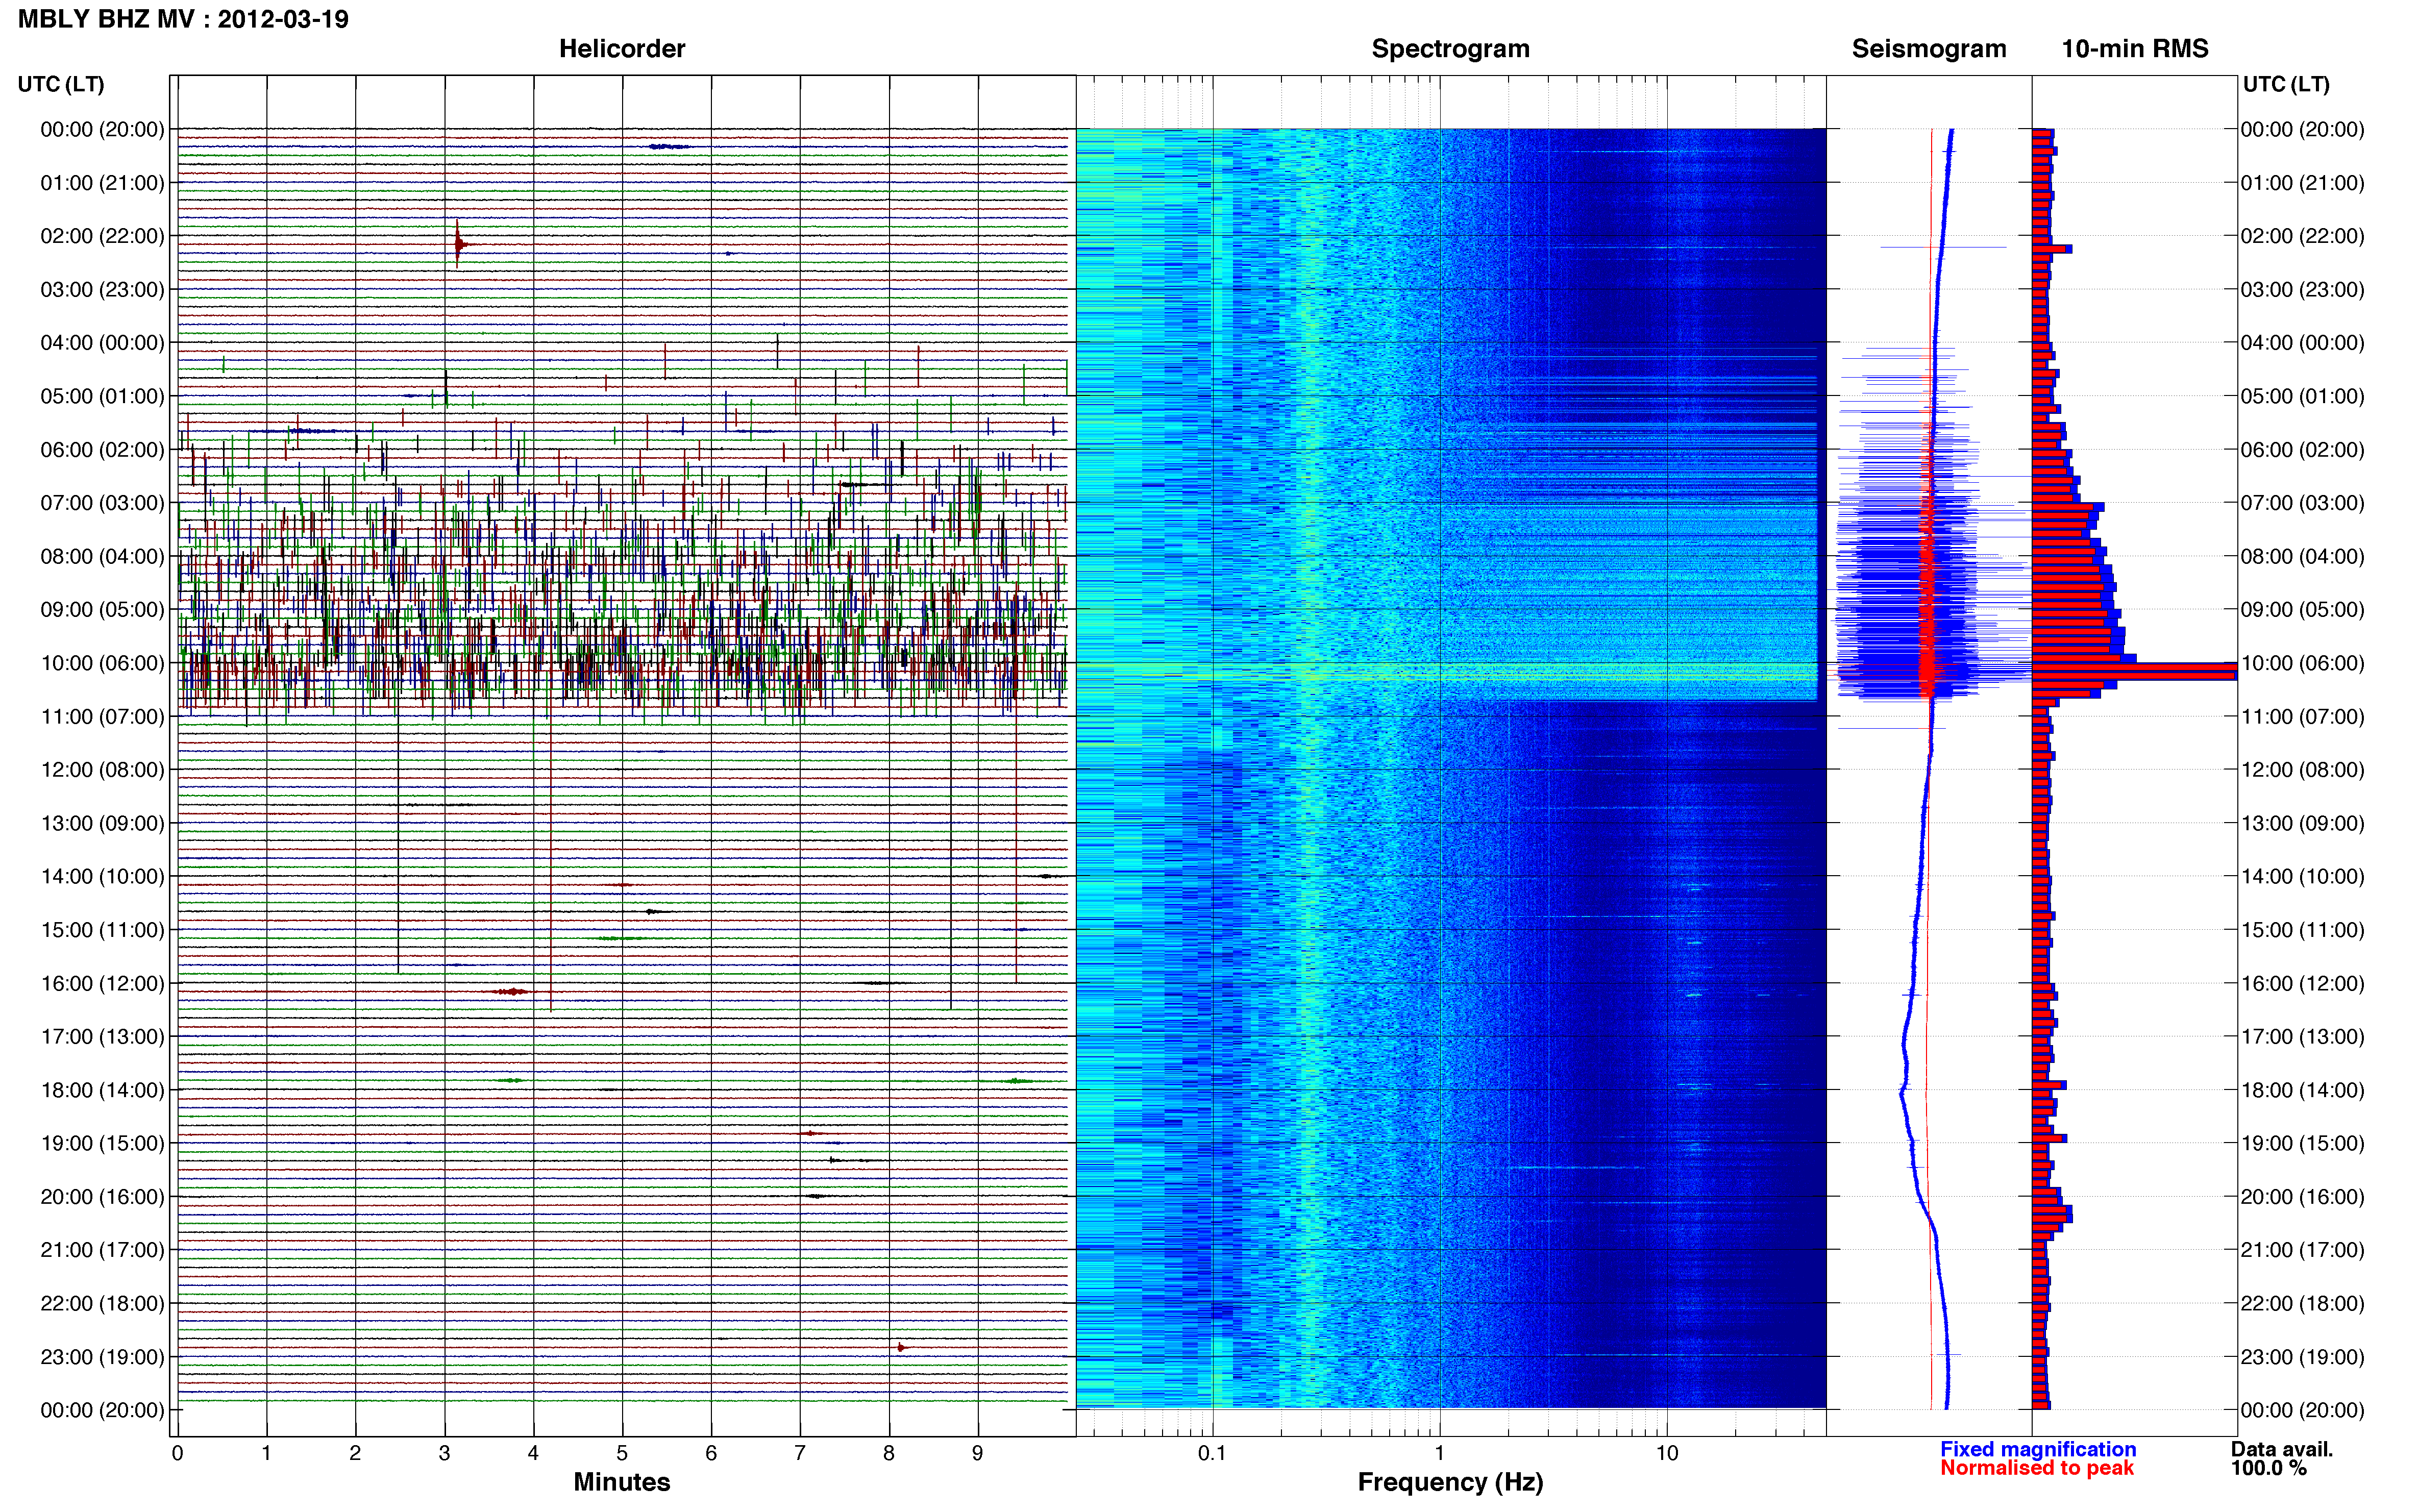2419x1512 pixels.
Task: Click 12:00 (08:00) on the Helicorder time axis
Action: (102, 770)
